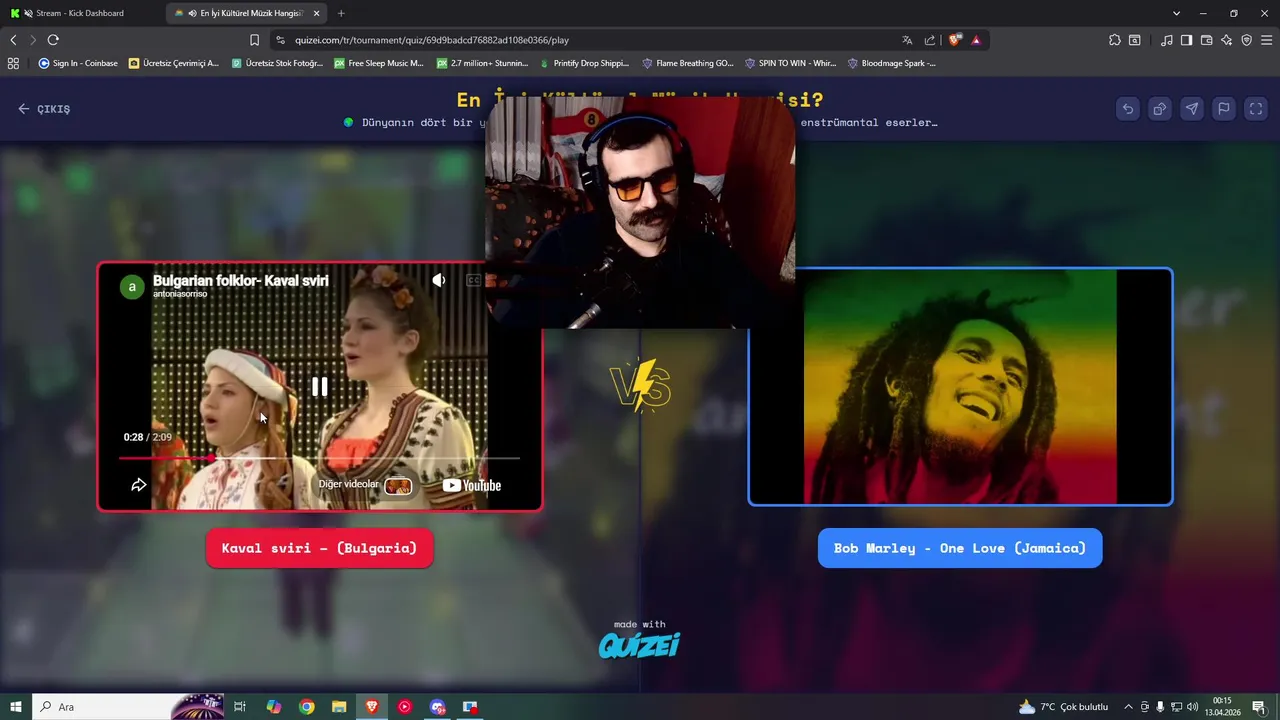Viewport: 1280px width, 720px height.
Task: Click the YouTube video share arrow
Action: (x=139, y=485)
